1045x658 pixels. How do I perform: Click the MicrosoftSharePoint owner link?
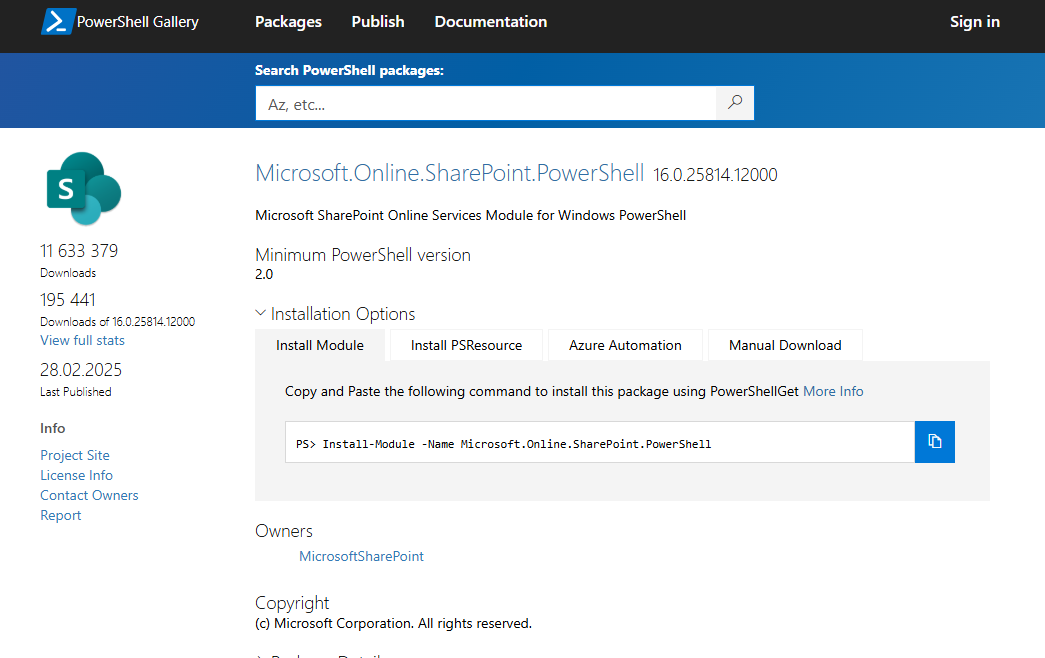[x=361, y=556]
